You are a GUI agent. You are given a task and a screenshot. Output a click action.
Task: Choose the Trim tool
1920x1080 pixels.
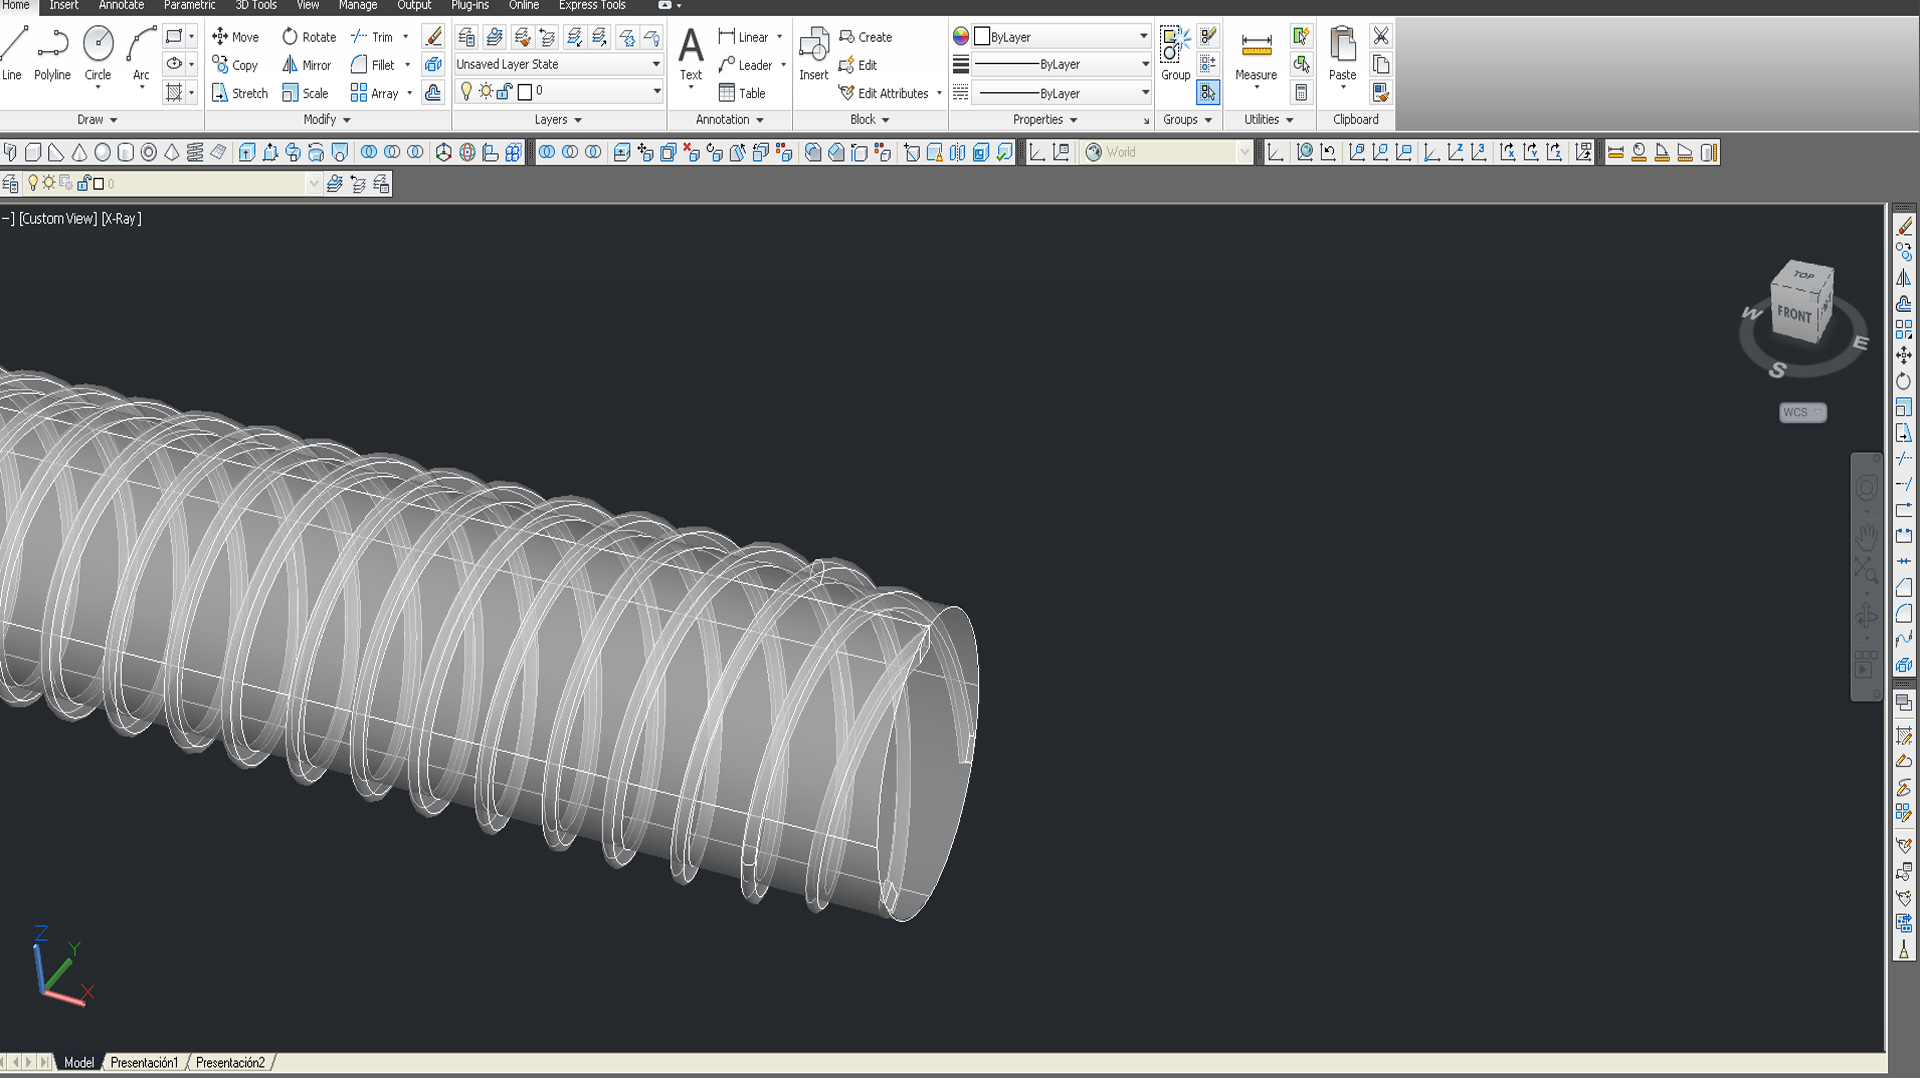[x=372, y=37]
